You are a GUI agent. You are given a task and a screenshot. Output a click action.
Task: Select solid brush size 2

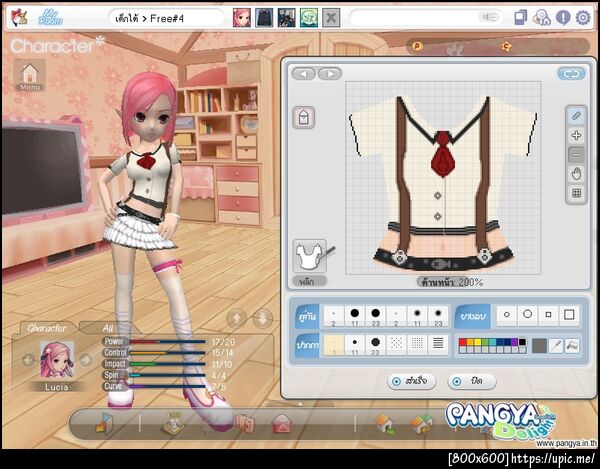click(x=334, y=316)
